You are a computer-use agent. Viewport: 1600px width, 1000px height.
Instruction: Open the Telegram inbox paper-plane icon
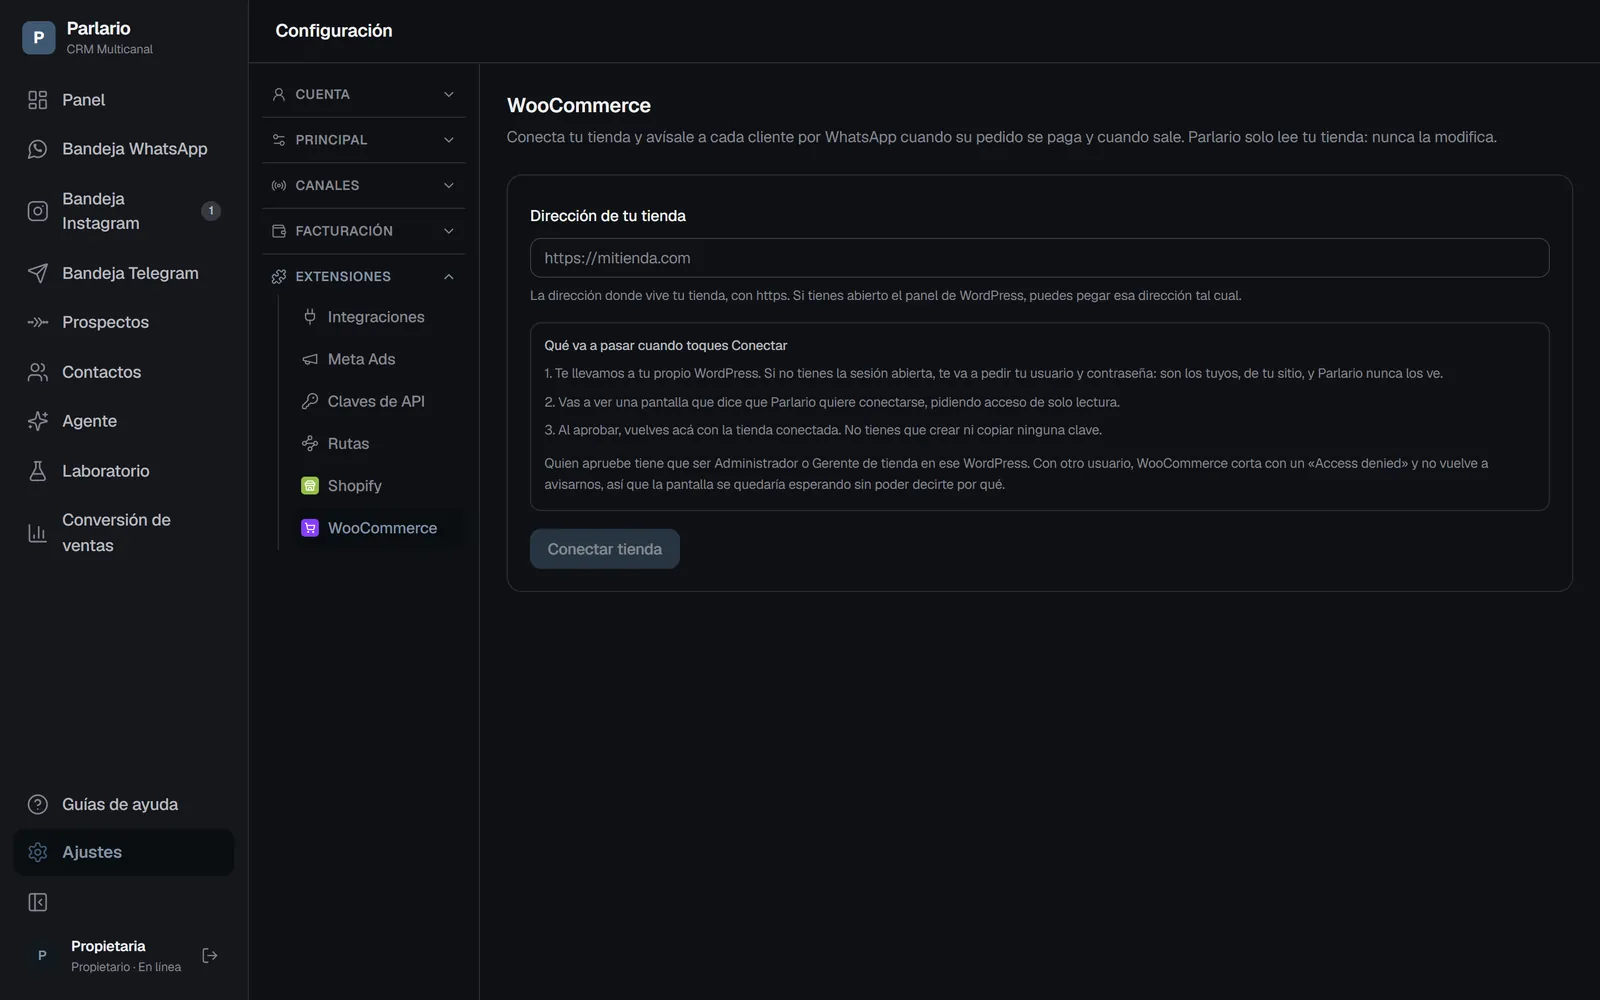pos(38,273)
